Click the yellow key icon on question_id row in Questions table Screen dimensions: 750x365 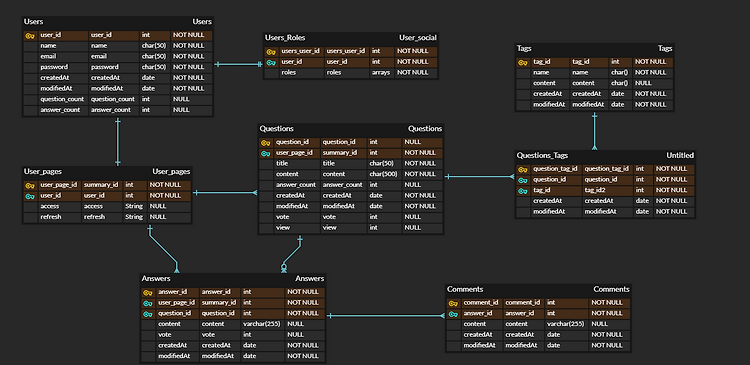pyautogui.click(x=265, y=143)
